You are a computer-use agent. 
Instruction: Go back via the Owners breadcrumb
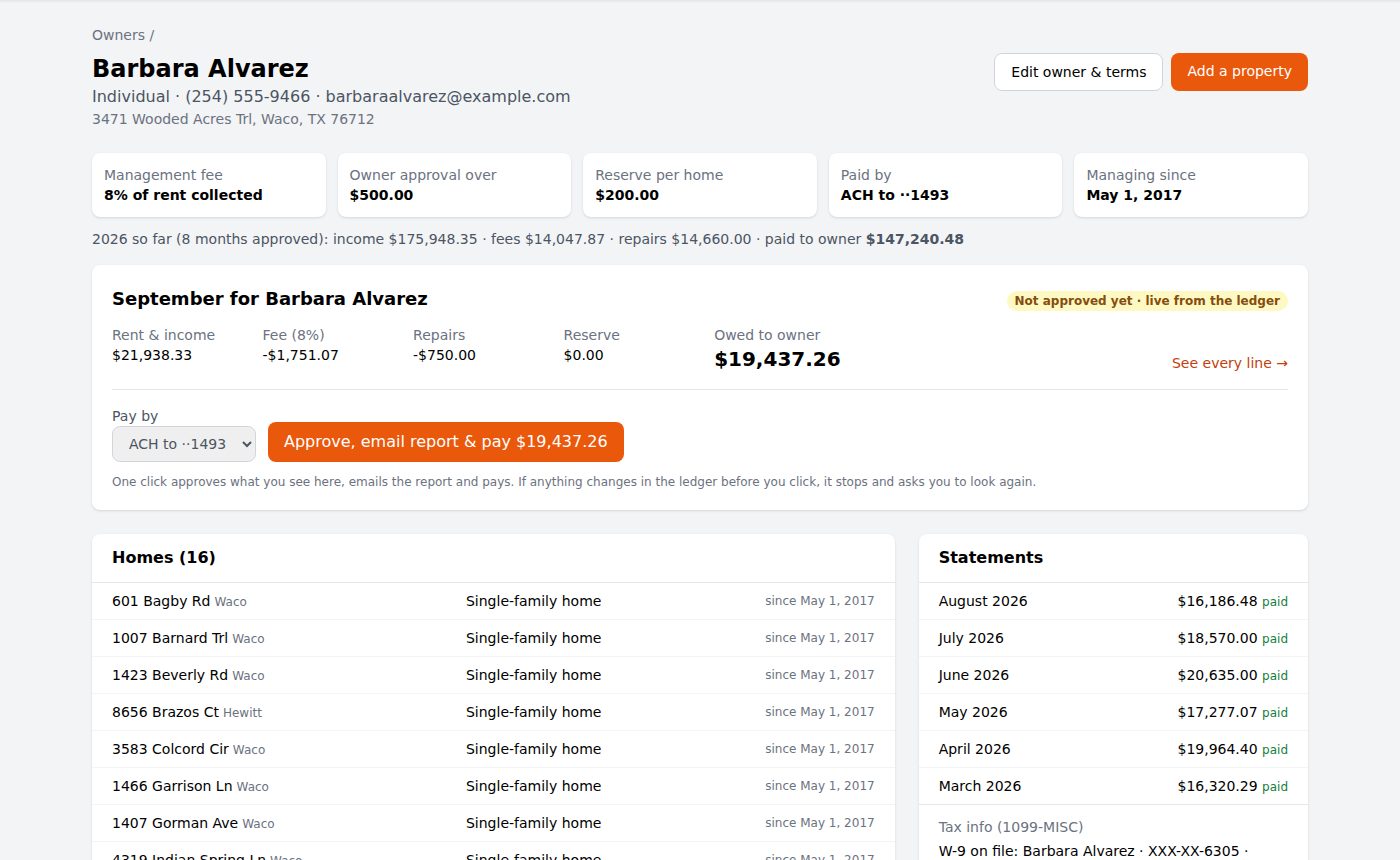tap(119, 35)
